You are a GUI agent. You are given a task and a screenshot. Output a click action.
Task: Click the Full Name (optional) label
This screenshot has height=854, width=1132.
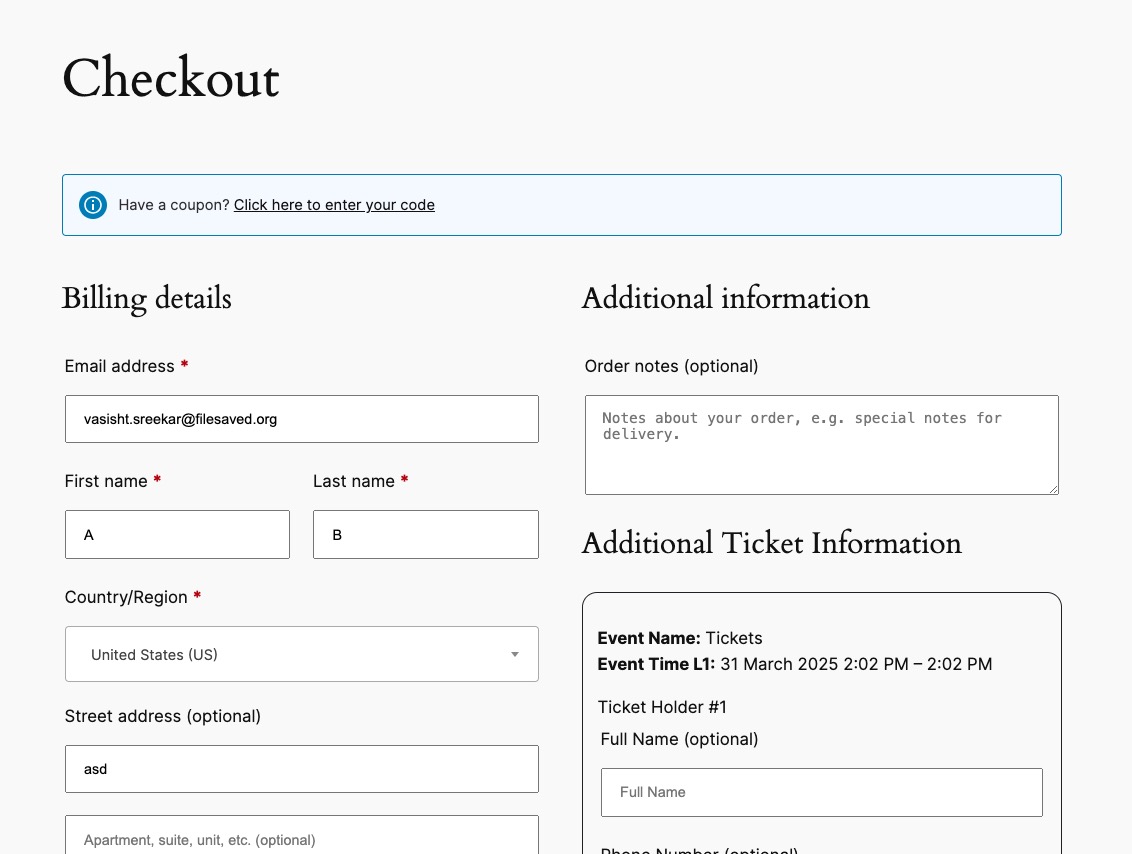[679, 739]
